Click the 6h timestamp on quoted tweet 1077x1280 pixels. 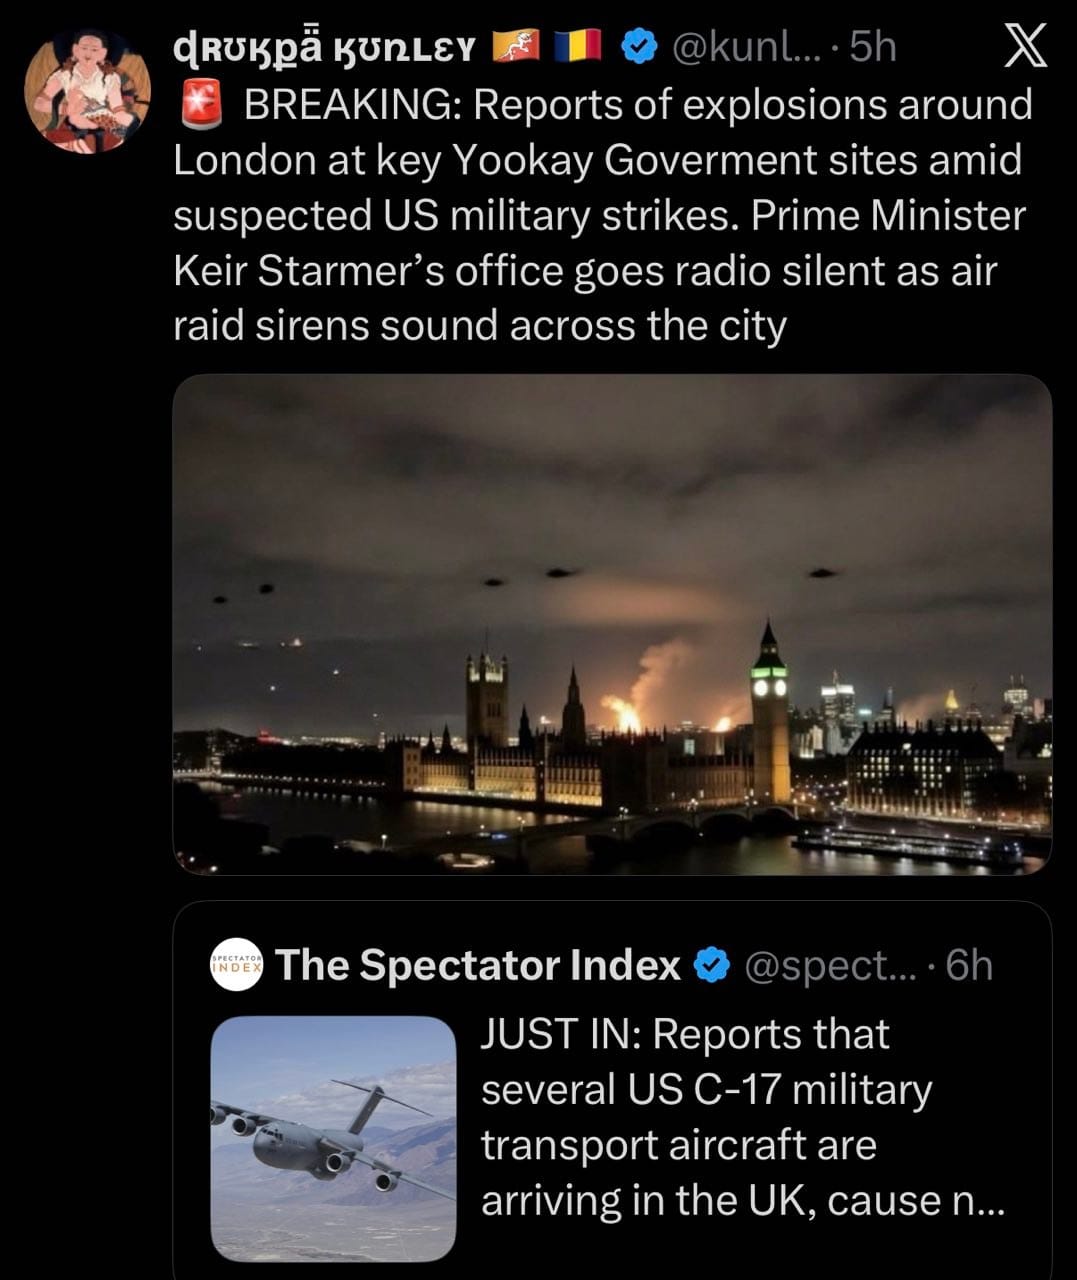[969, 965]
